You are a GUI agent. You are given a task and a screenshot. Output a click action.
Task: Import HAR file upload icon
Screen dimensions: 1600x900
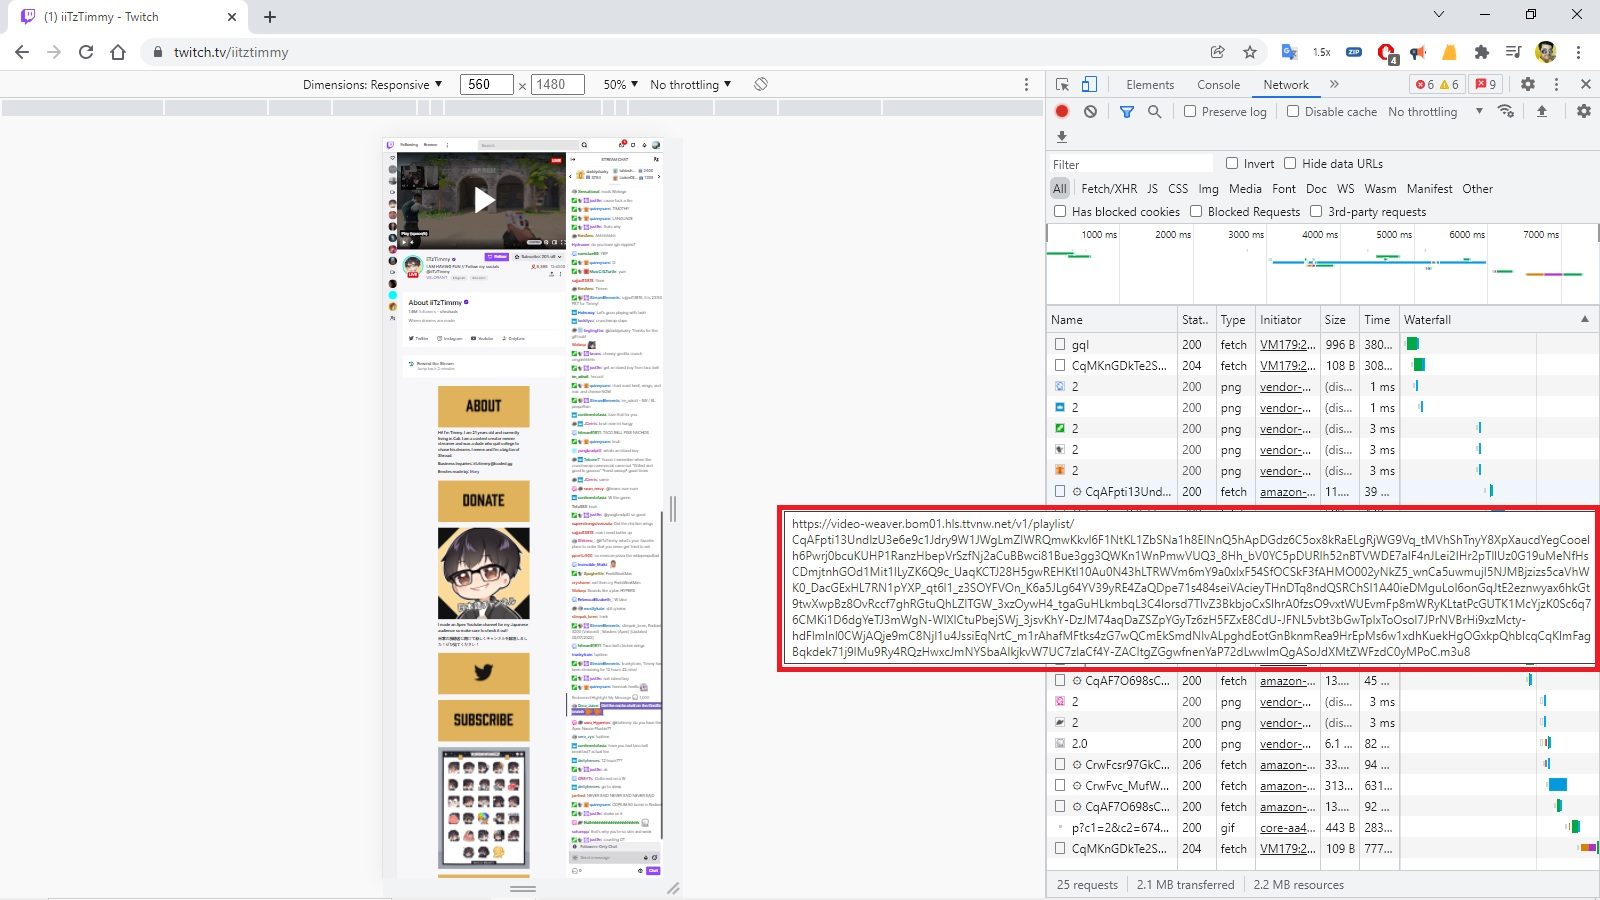(1542, 111)
